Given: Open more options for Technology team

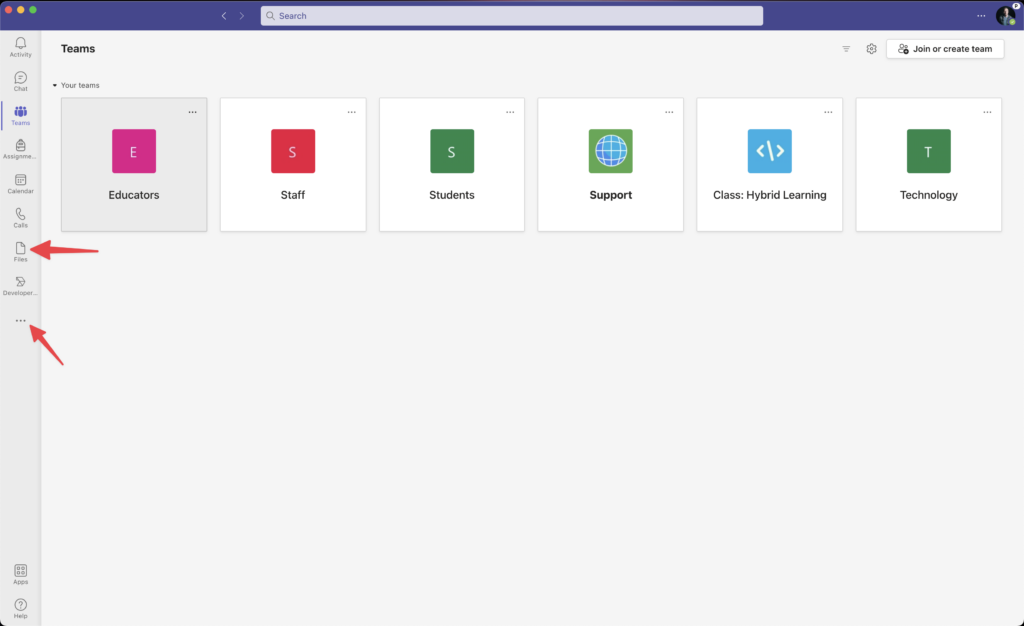Looking at the screenshot, I should coord(987,112).
